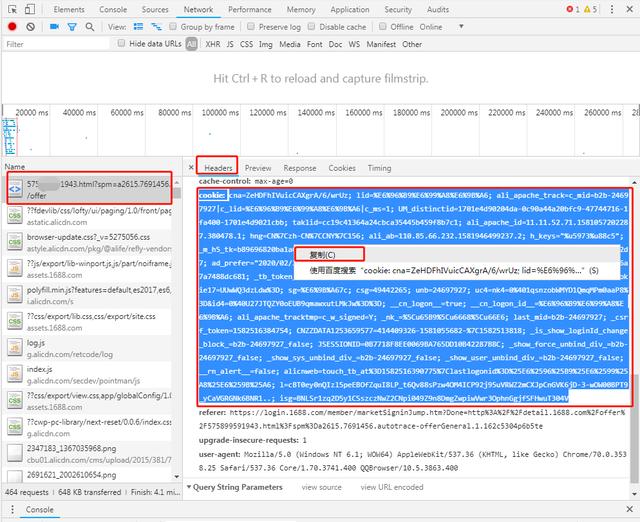Screen dimensions: 640x522
Task: Click the yellow warning count indicator
Action: (x=590, y=9)
